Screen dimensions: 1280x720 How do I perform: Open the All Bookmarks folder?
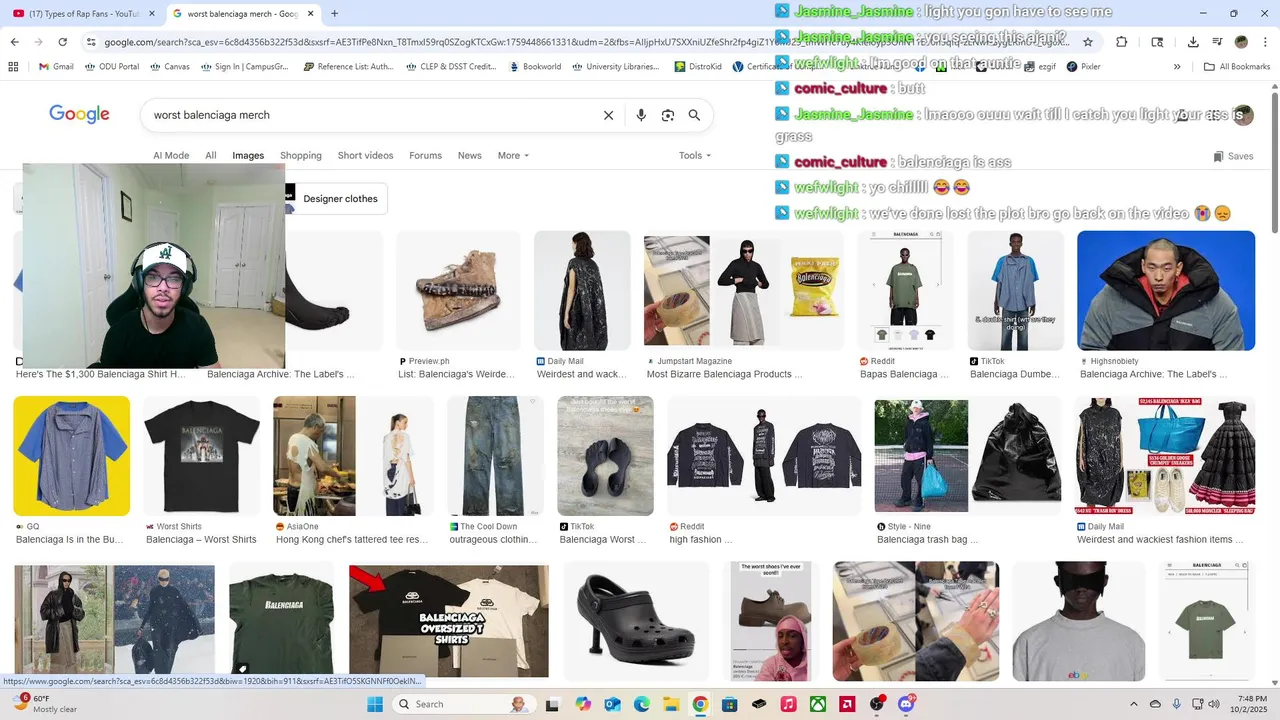click(1237, 67)
